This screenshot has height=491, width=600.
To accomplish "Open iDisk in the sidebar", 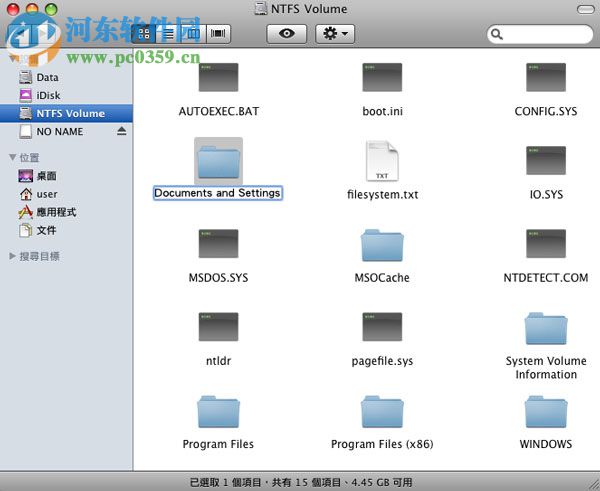I will tap(67, 95).
